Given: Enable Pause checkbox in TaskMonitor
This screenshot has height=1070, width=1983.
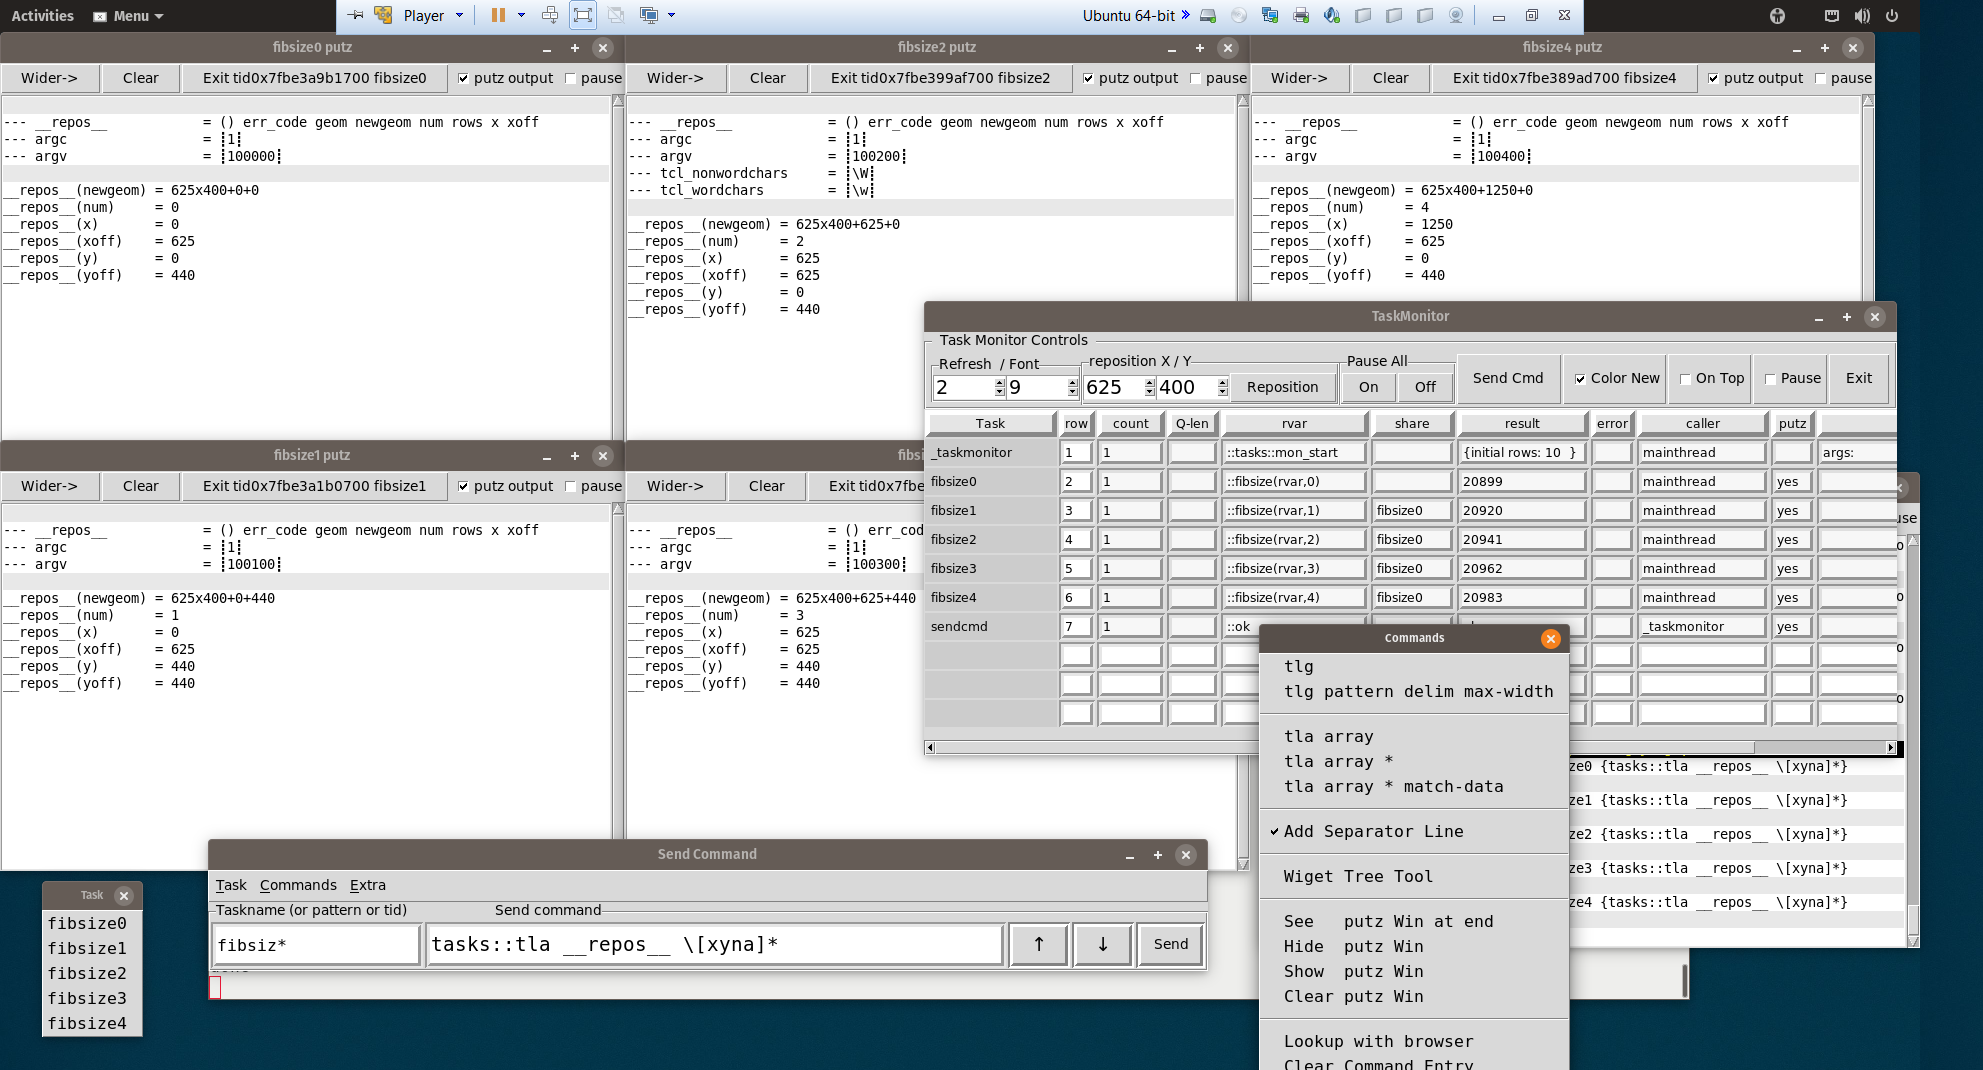Looking at the screenshot, I should 1770,379.
